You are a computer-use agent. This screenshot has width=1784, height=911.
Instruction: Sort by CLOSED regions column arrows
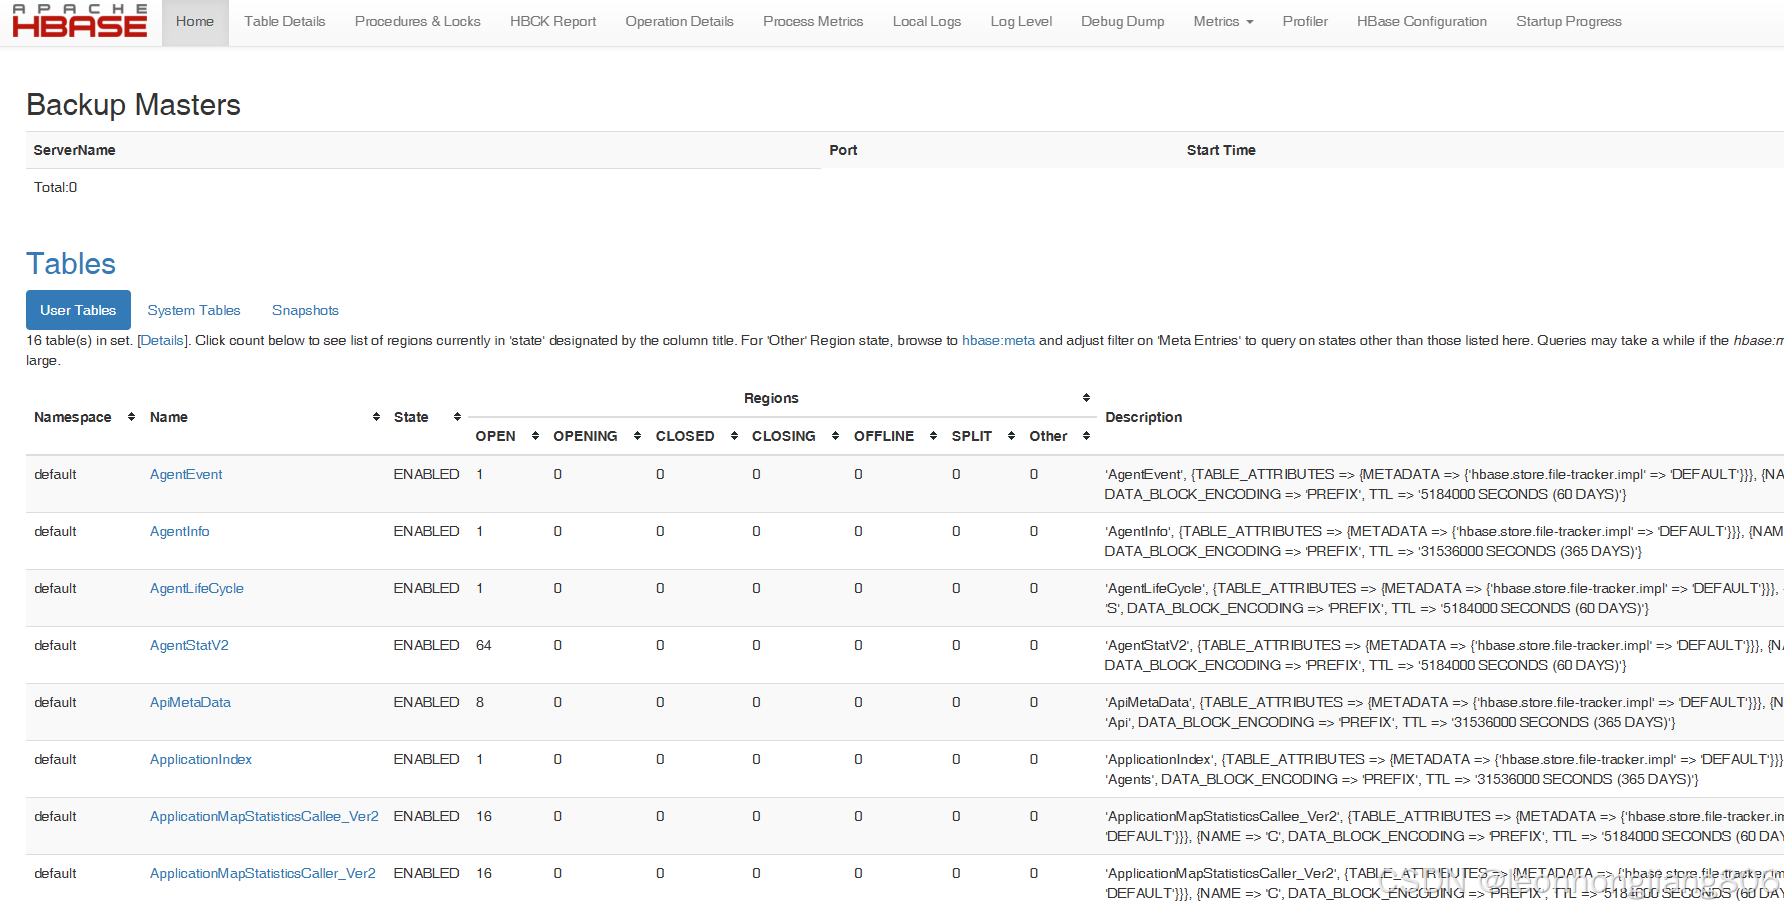click(x=735, y=436)
